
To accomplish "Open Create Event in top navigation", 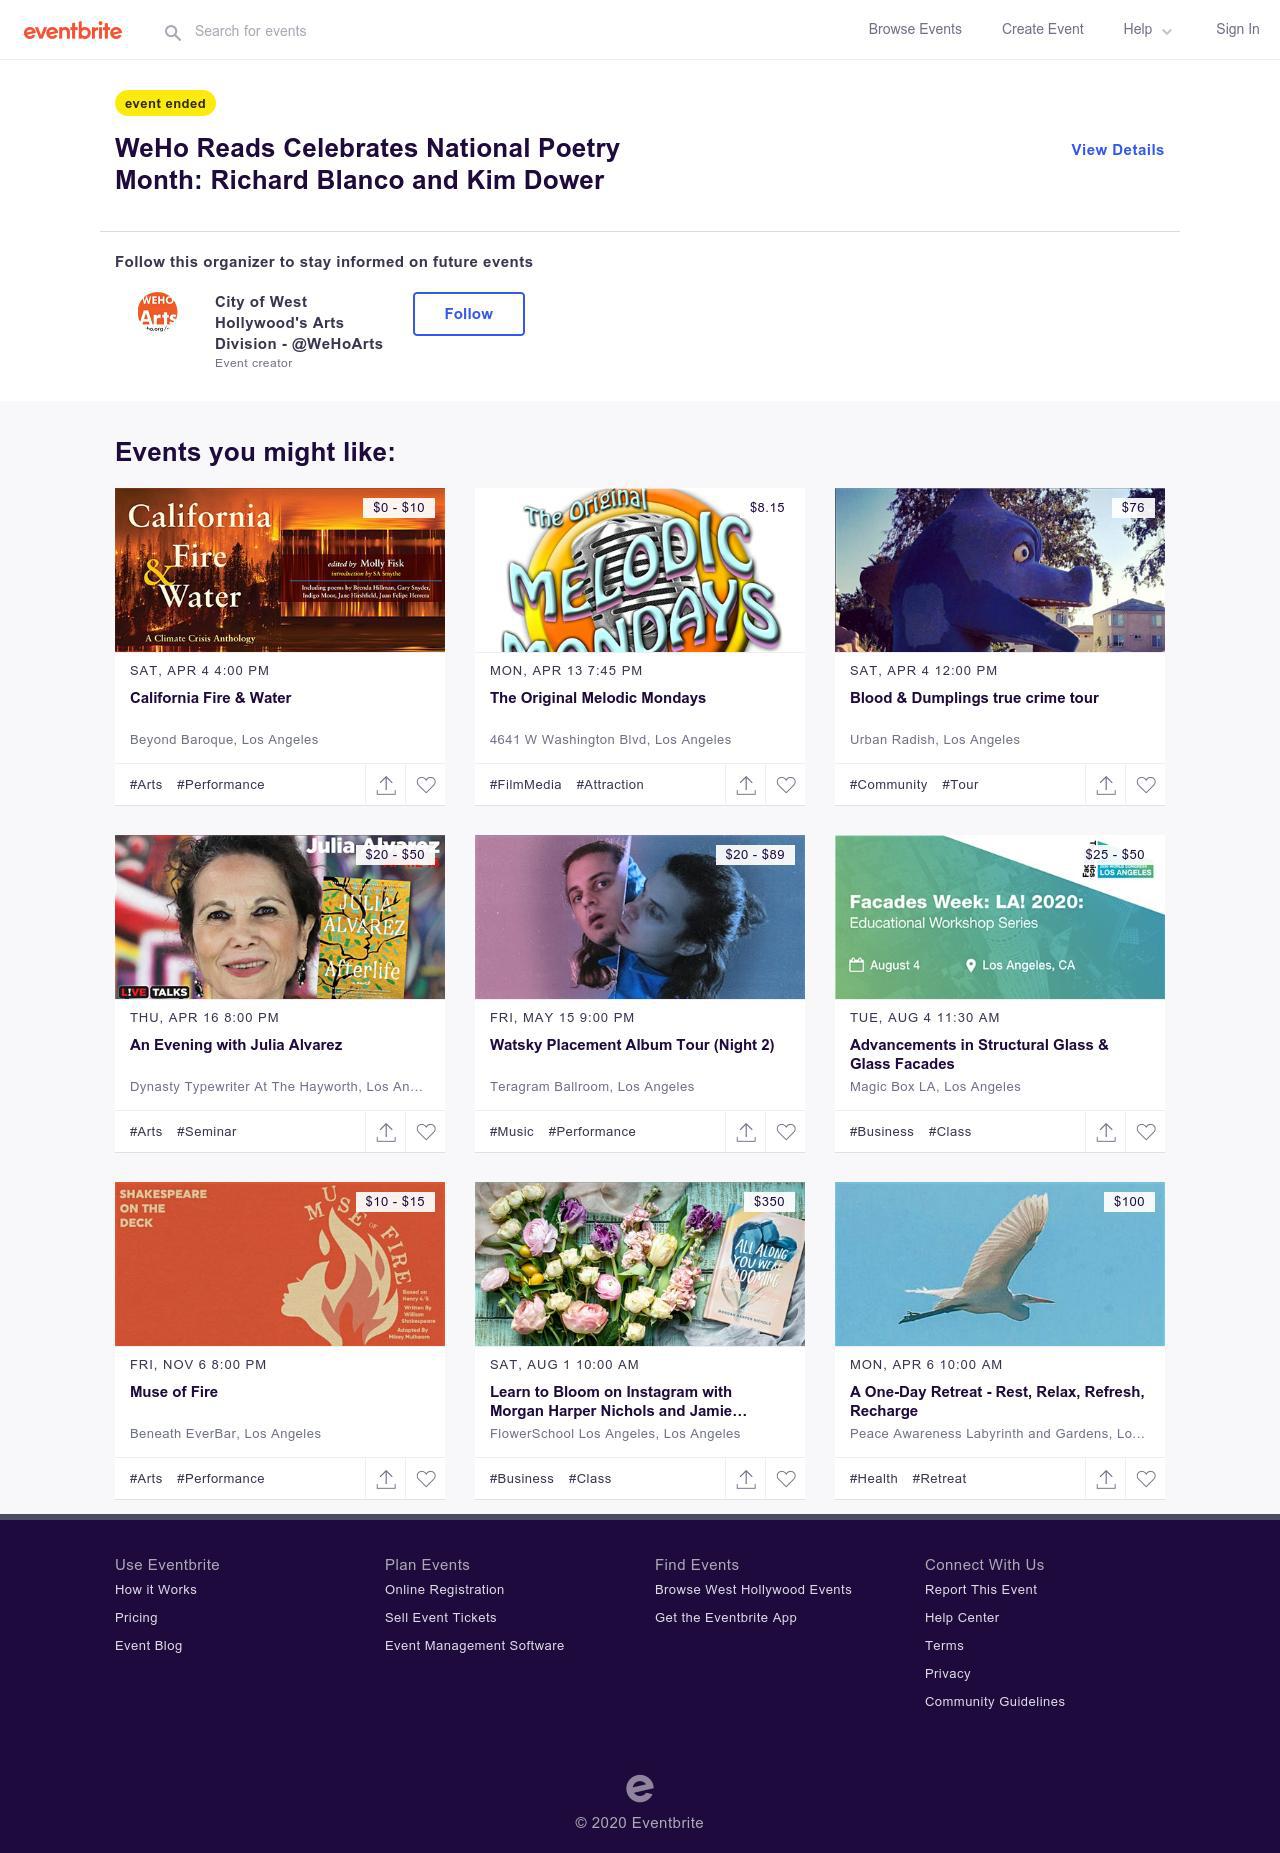I will click(x=1042, y=30).
